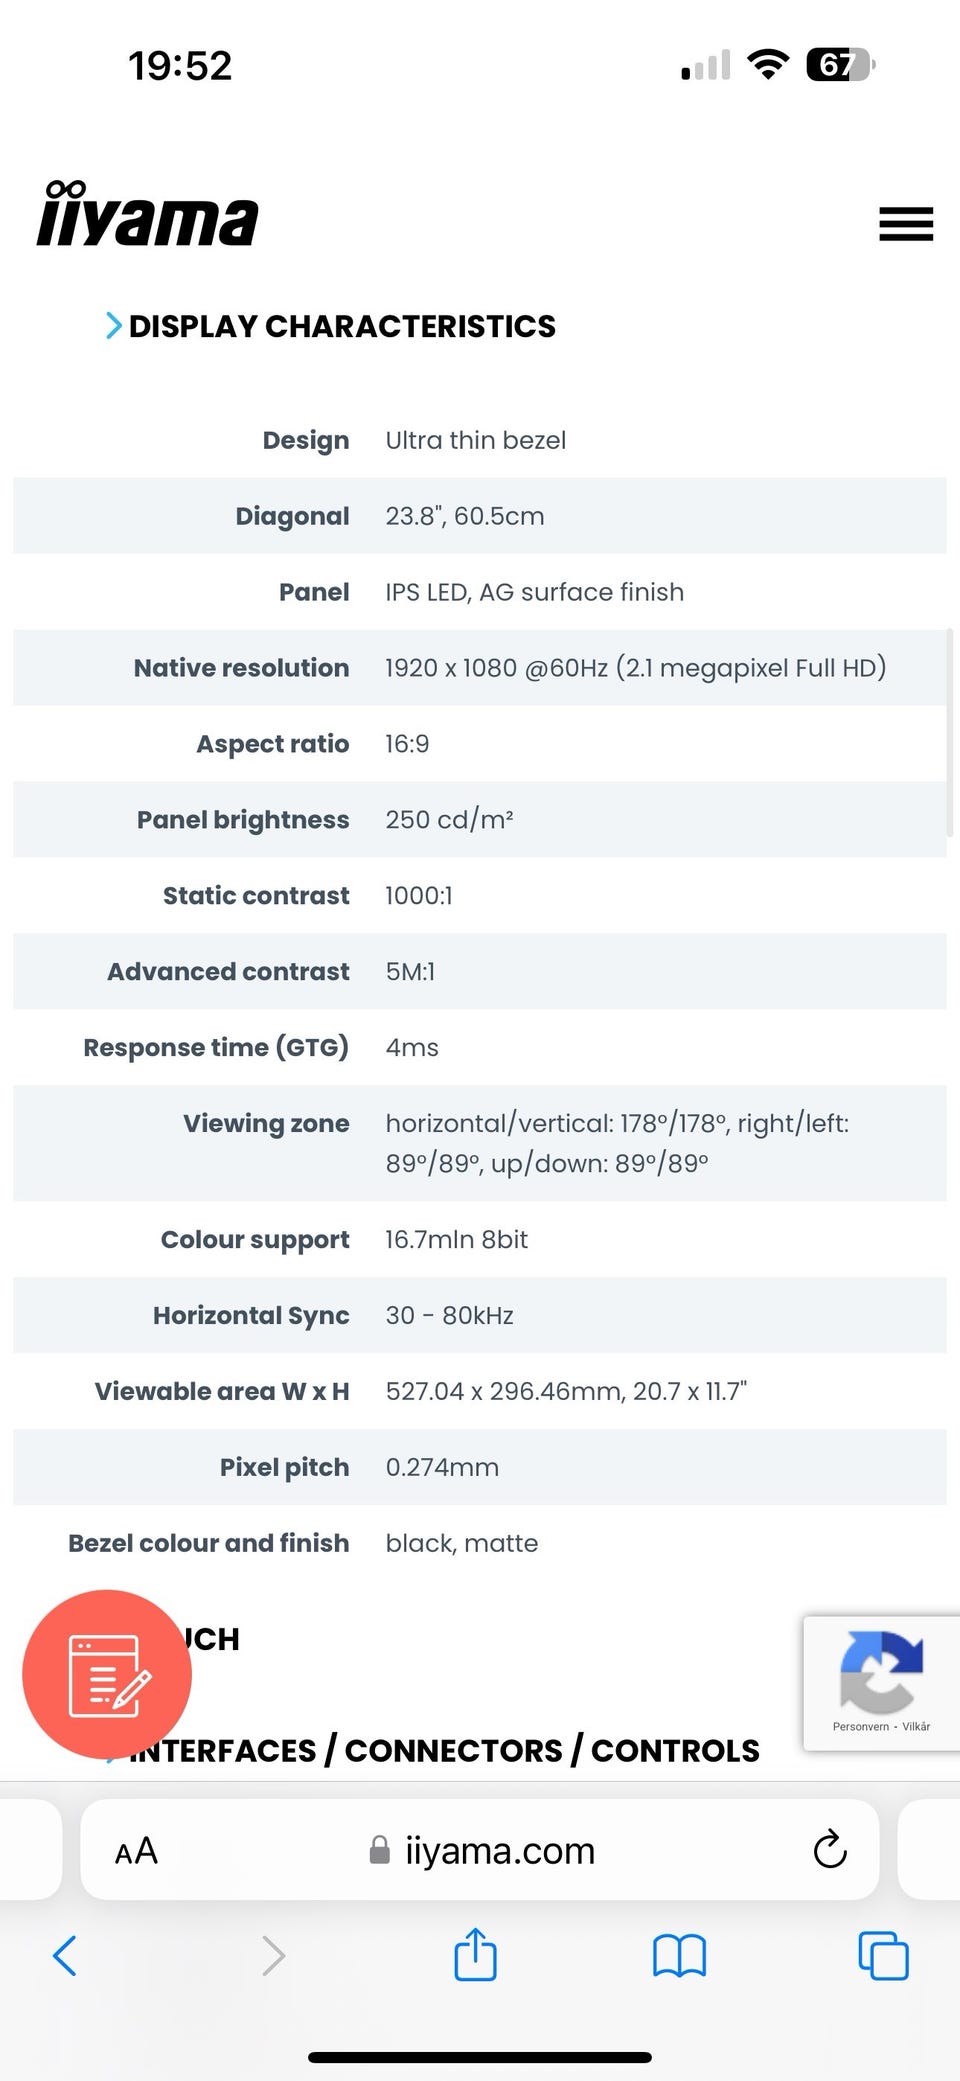Viewport: 960px width, 2081px height.
Task: Click the Vilkår link in reCAPTCHA badge
Action: (x=916, y=1726)
